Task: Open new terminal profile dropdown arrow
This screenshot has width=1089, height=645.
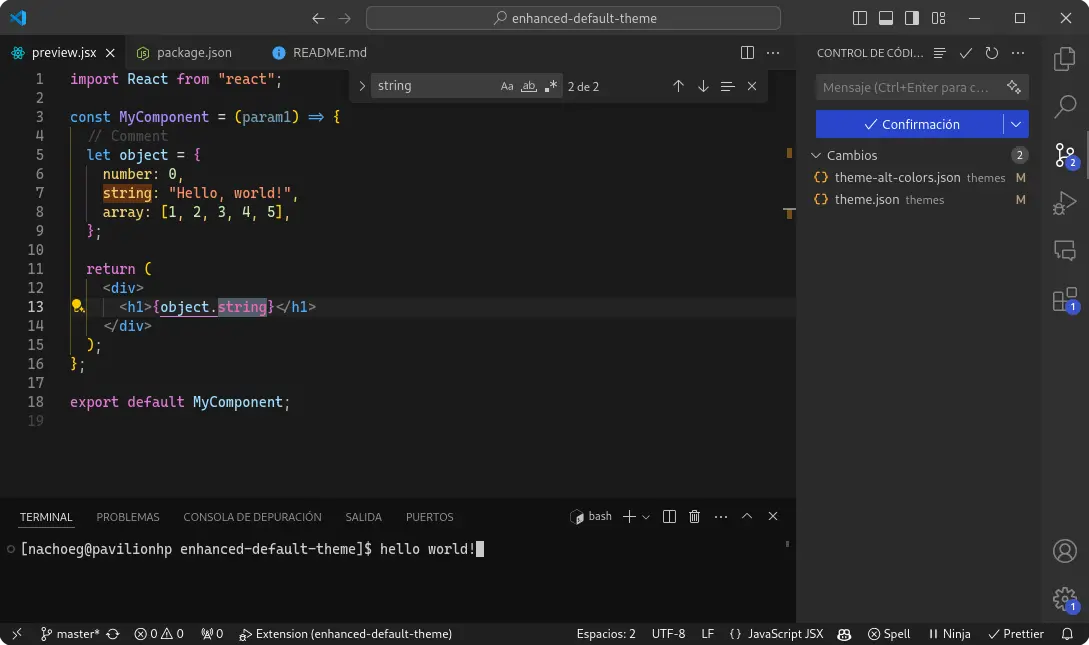Action: 646,517
